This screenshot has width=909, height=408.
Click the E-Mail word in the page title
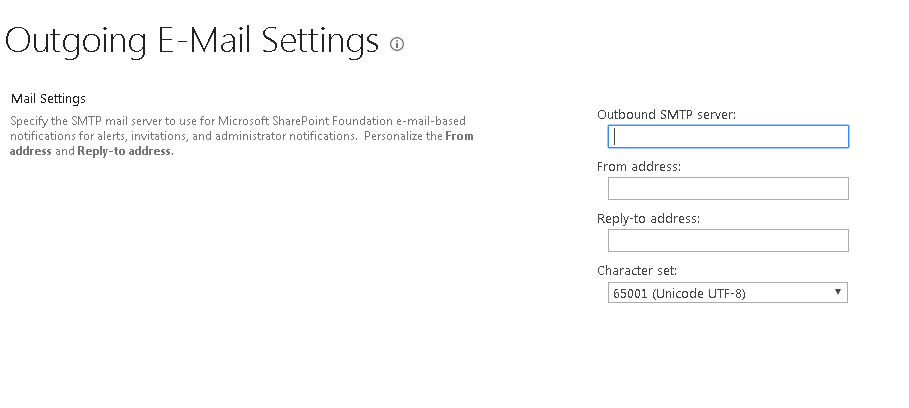[204, 41]
